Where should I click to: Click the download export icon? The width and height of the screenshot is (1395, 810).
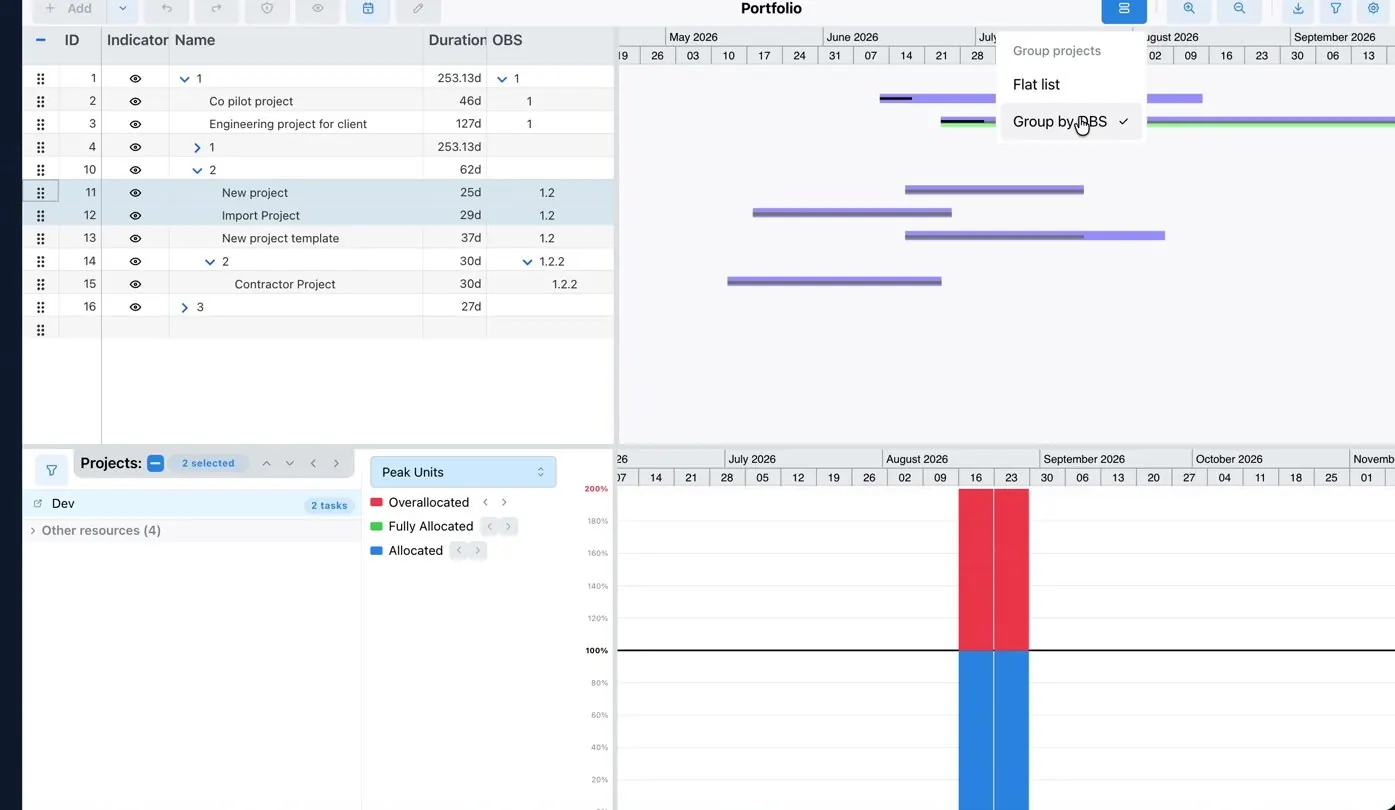point(1298,9)
